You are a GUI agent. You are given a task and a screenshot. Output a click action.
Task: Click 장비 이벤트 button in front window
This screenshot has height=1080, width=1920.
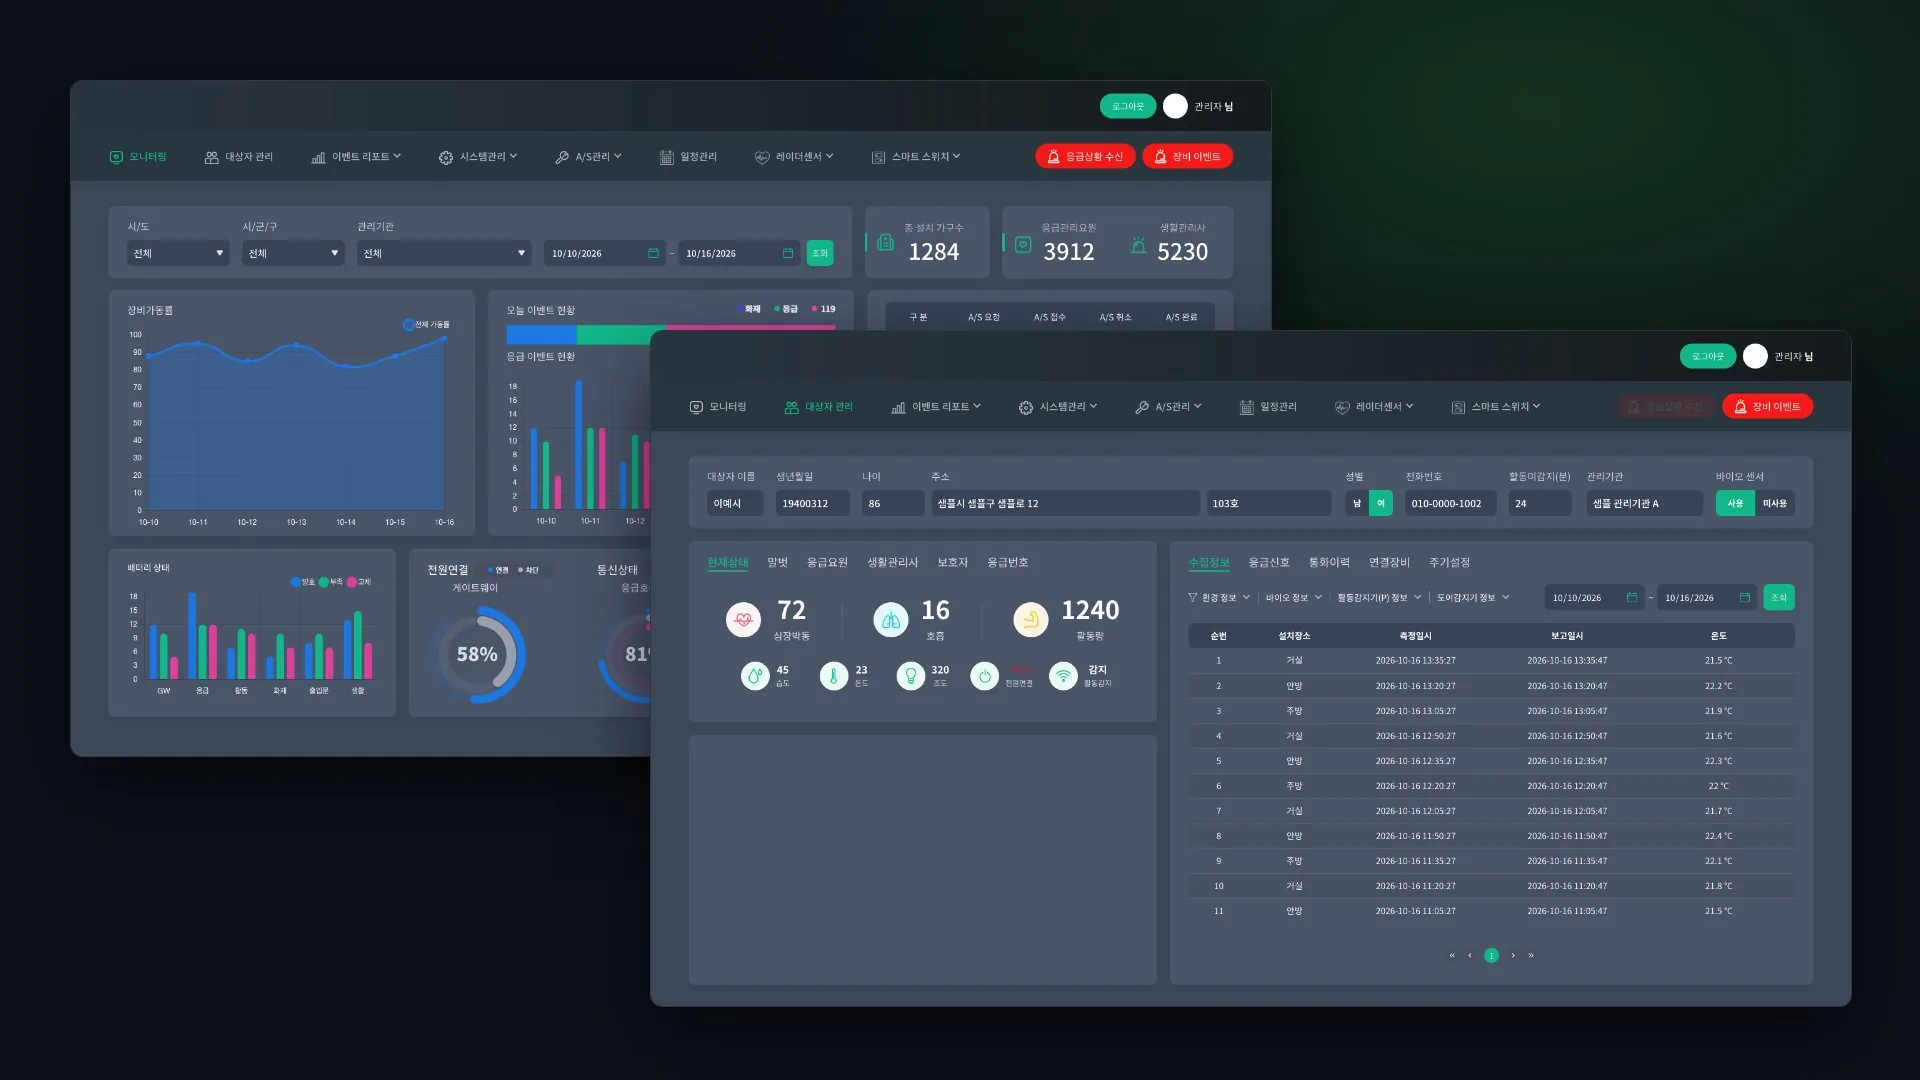pyautogui.click(x=1767, y=406)
